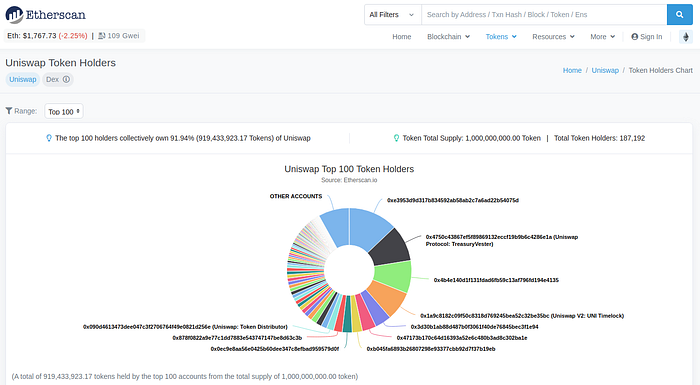Click the orange UNI Timelock pie slice
700x385 pixels.
pyautogui.click(x=387, y=298)
